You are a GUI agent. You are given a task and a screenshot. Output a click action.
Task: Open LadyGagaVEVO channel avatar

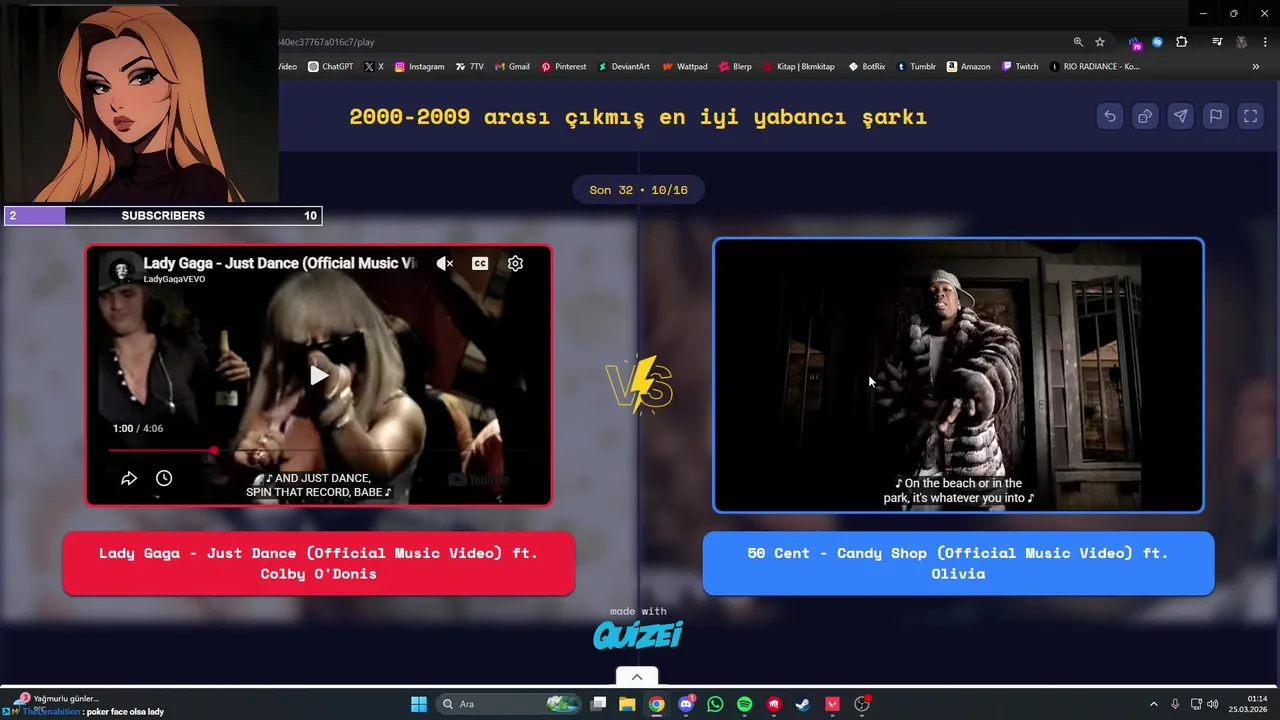pos(121,270)
